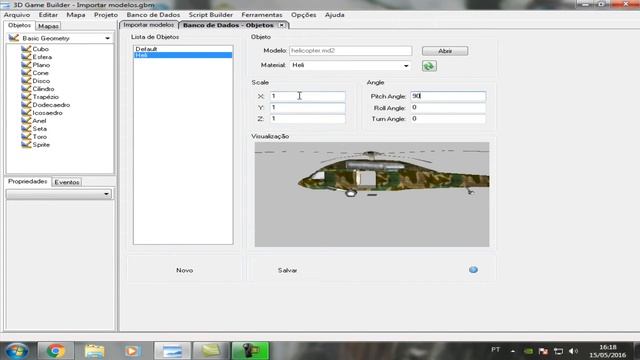Viewport: 640px width, 360px height.
Task: Open the Script Builder menu
Action: [211, 15]
